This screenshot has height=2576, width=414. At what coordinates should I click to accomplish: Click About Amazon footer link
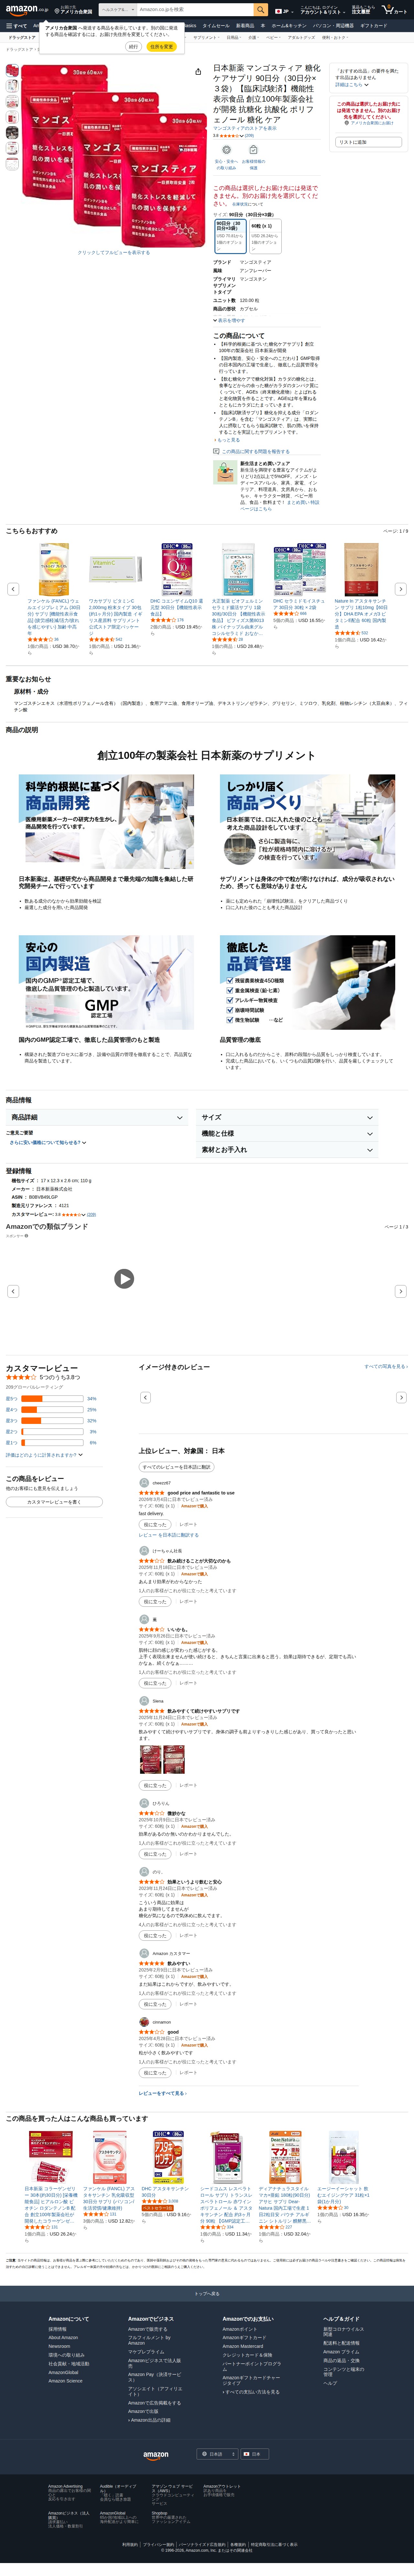point(63,2338)
